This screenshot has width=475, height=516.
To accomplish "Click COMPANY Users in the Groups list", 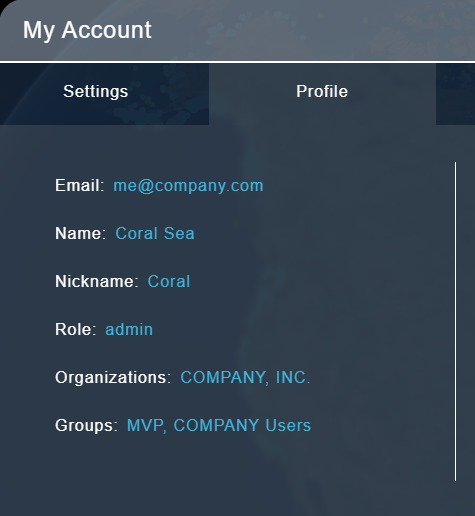I will pyautogui.click(x=242, y=425).
